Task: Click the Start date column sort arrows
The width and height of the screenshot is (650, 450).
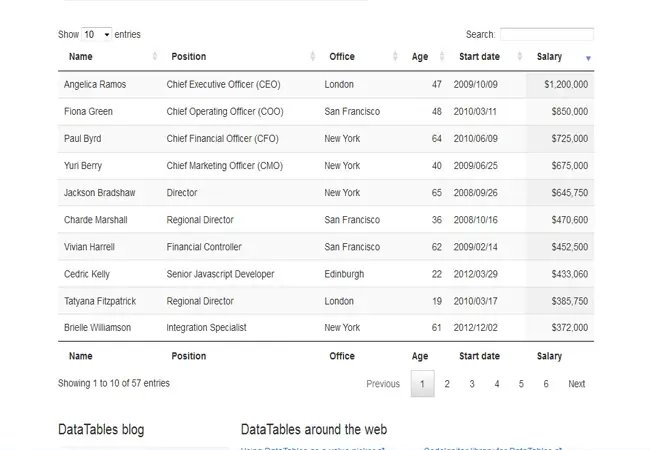Action: [x=519, y=56]
